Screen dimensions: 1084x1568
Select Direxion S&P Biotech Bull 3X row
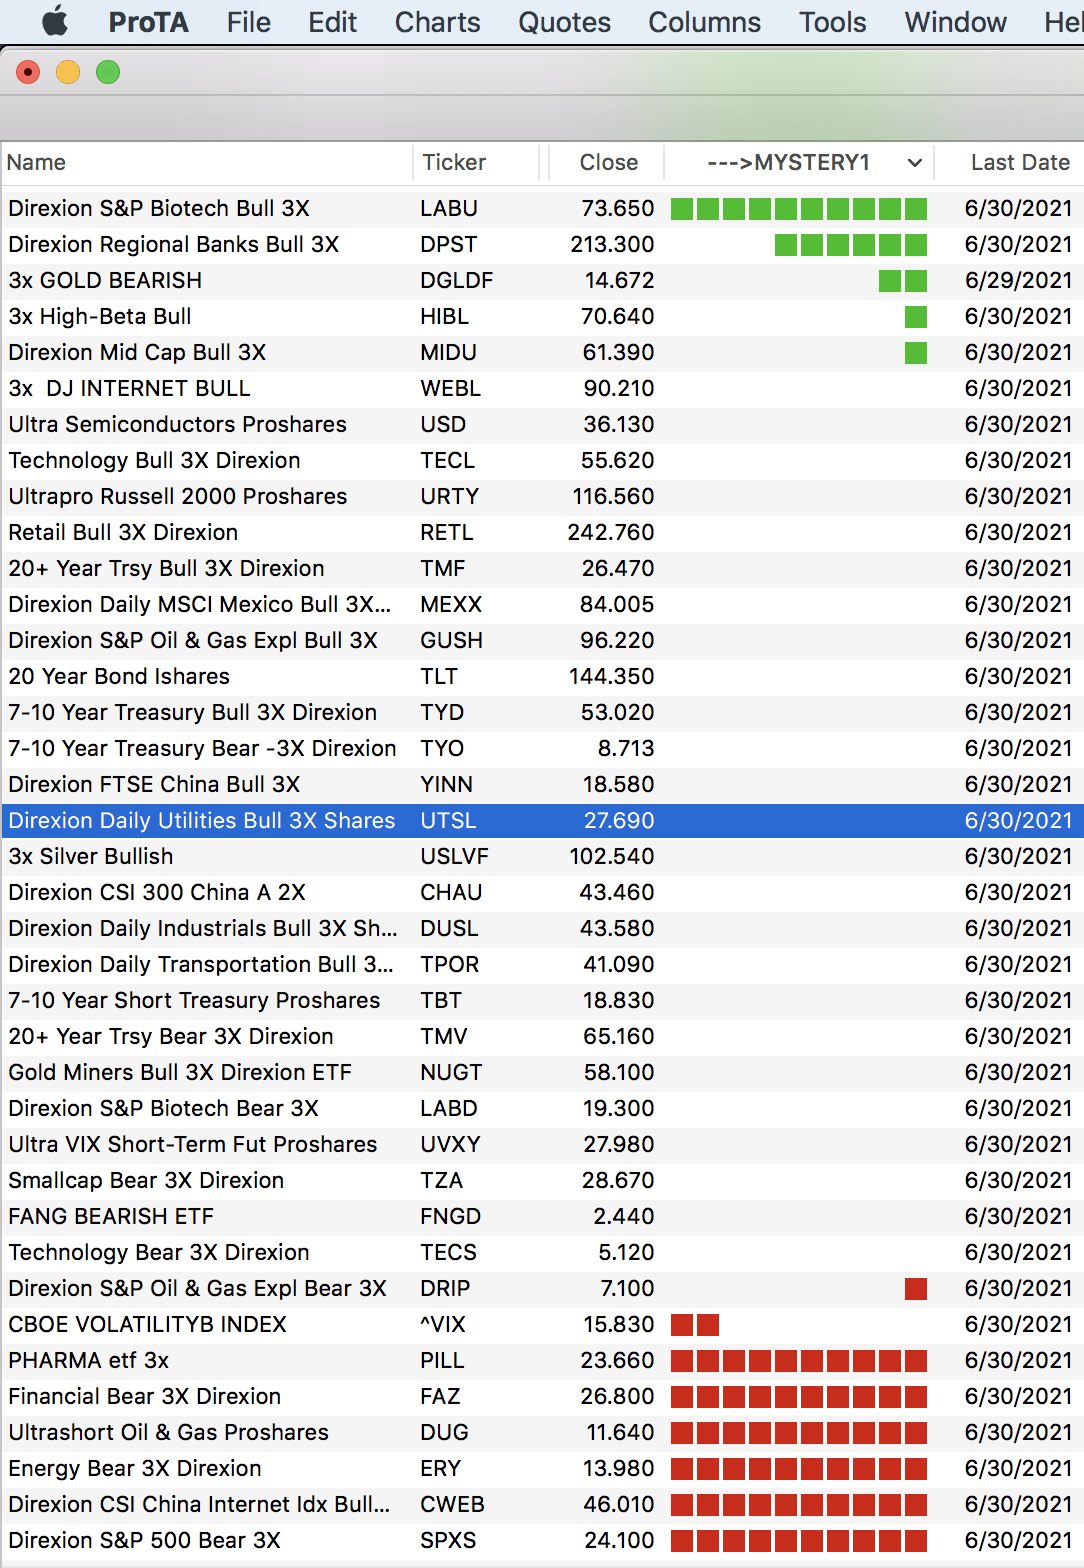pyautogui.click(x=542, y=208)
